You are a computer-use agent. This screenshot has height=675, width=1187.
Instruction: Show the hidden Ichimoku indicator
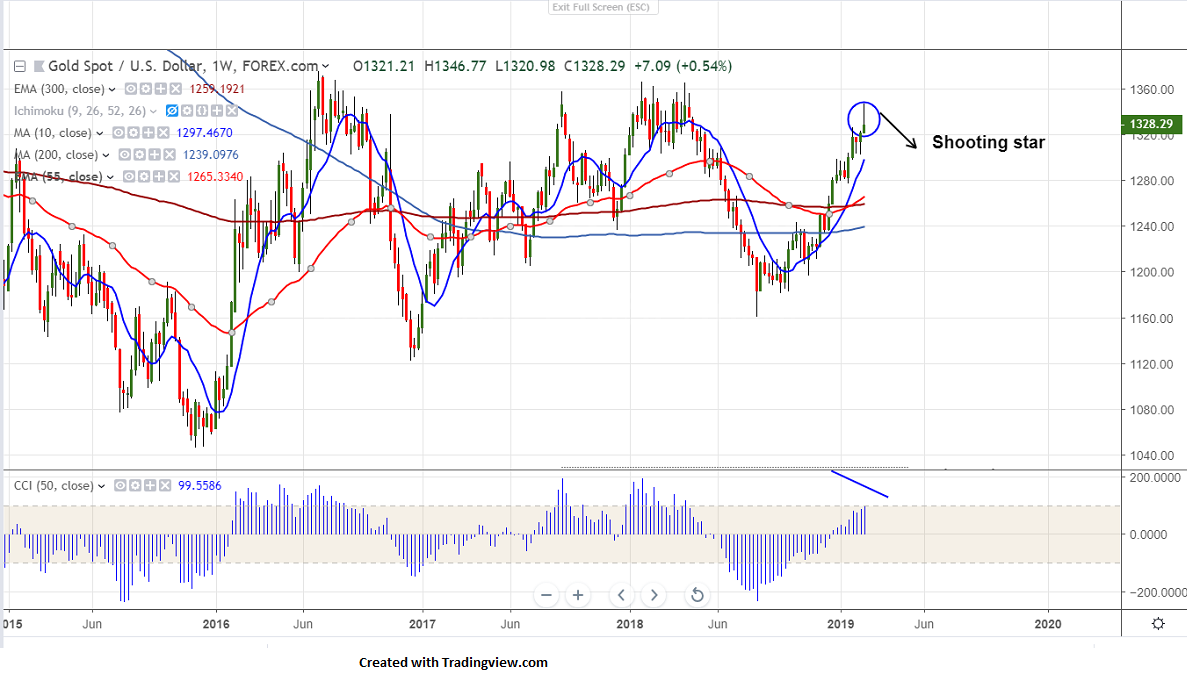click(x=172, y=111)
